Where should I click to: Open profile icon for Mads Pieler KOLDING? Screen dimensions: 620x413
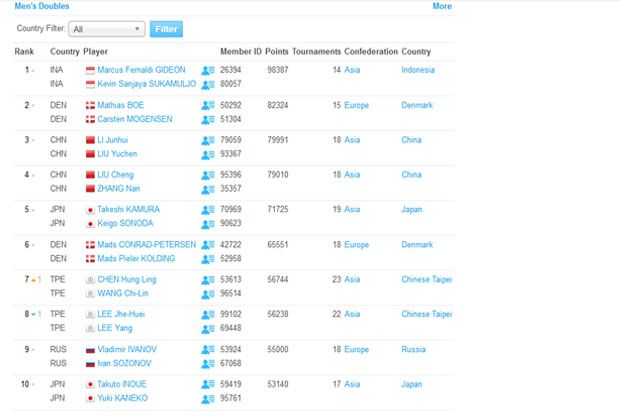pyautogui.click(x=208, y=259)
